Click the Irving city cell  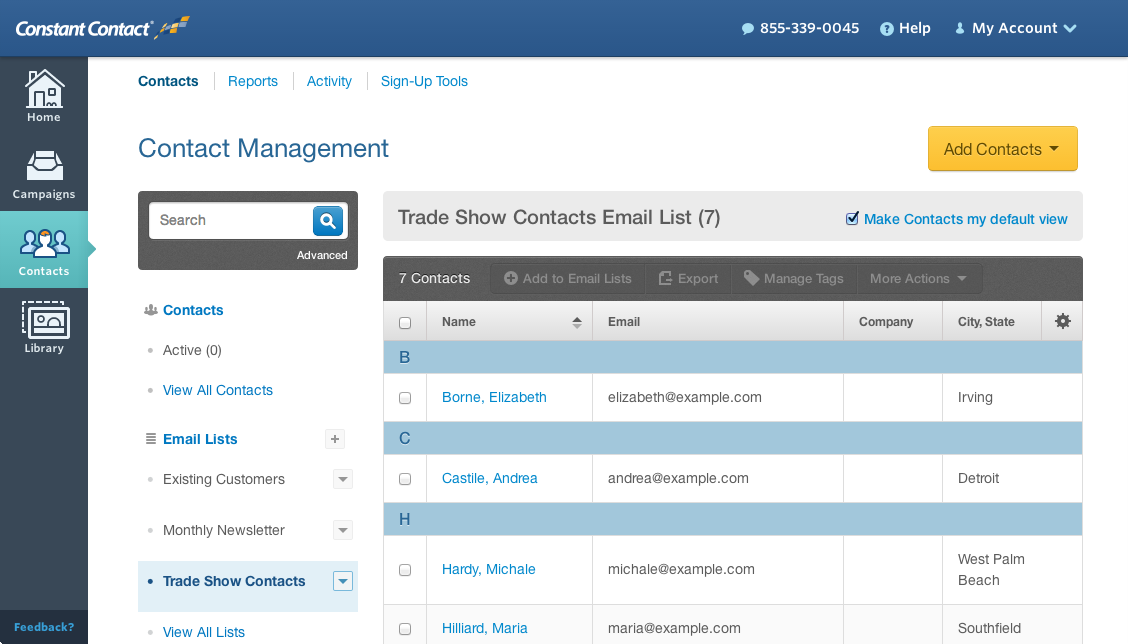(975, 397)
